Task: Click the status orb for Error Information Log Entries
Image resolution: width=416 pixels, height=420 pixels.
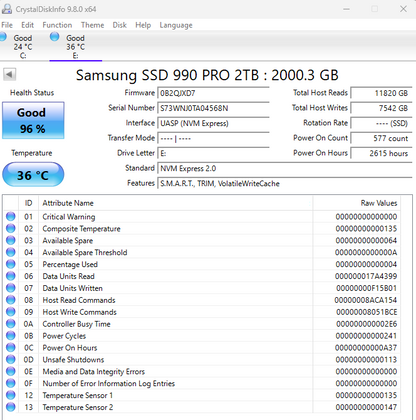Action: click(11, 383)
